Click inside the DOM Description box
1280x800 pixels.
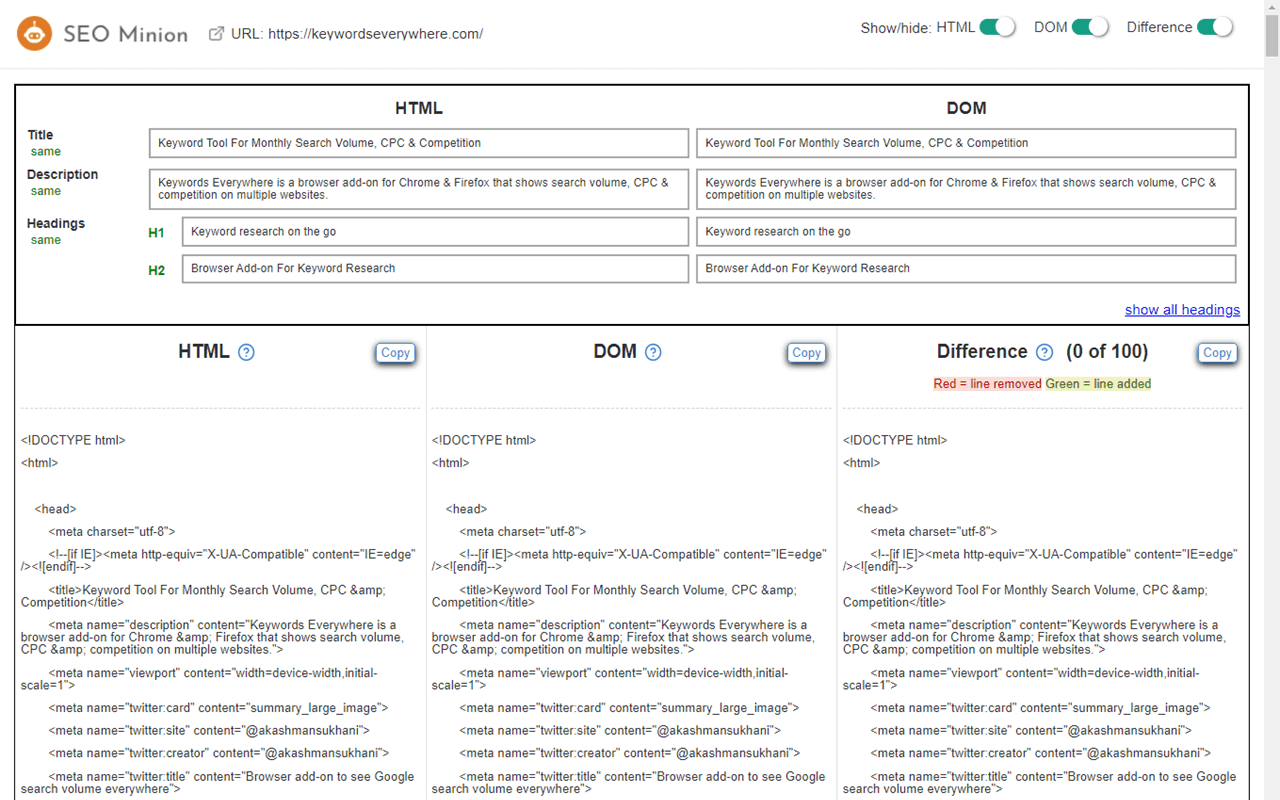click(x=966, y=189)
